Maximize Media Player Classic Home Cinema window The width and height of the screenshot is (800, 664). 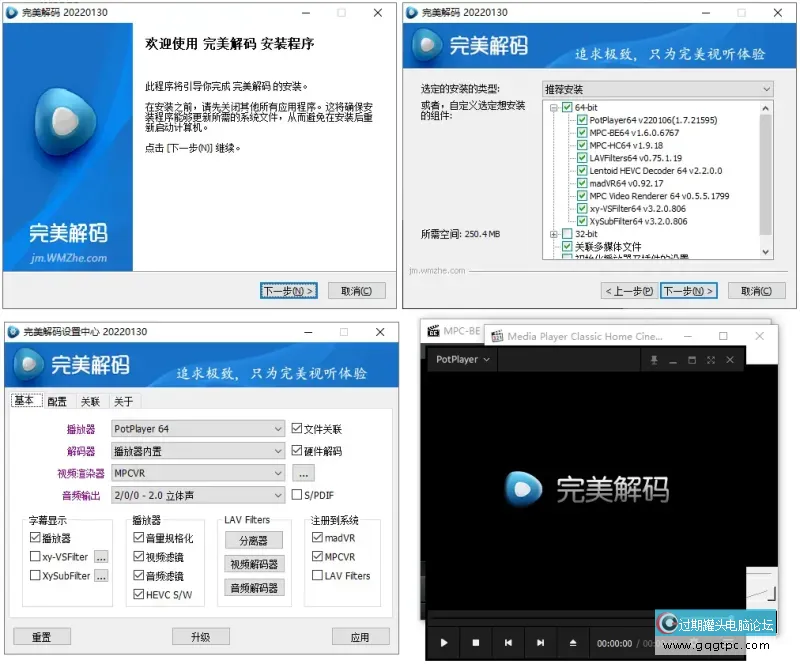723,336
